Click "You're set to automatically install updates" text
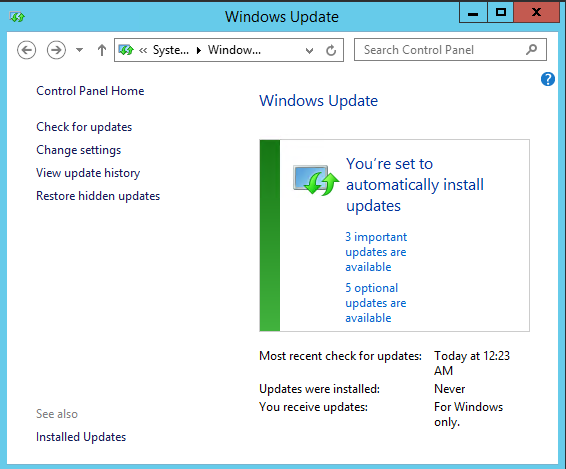 pos(415,185)
